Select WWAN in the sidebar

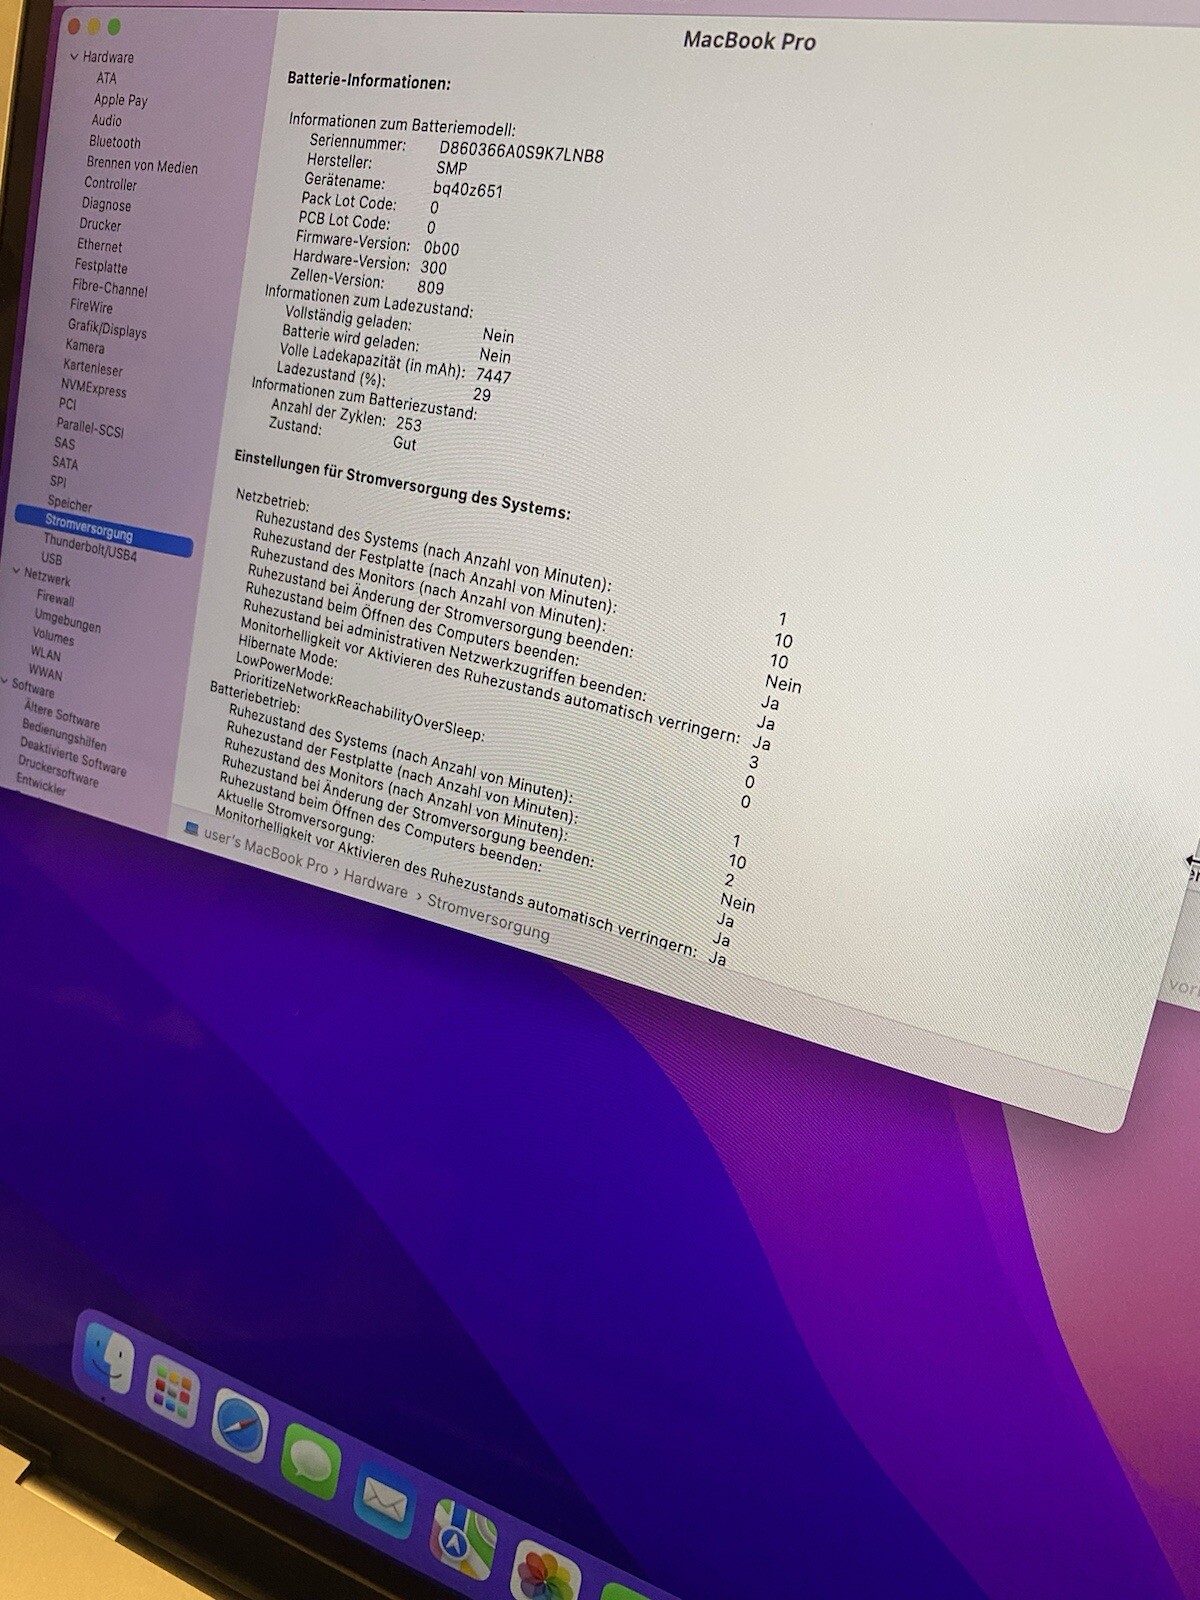(x=45, y=673)
